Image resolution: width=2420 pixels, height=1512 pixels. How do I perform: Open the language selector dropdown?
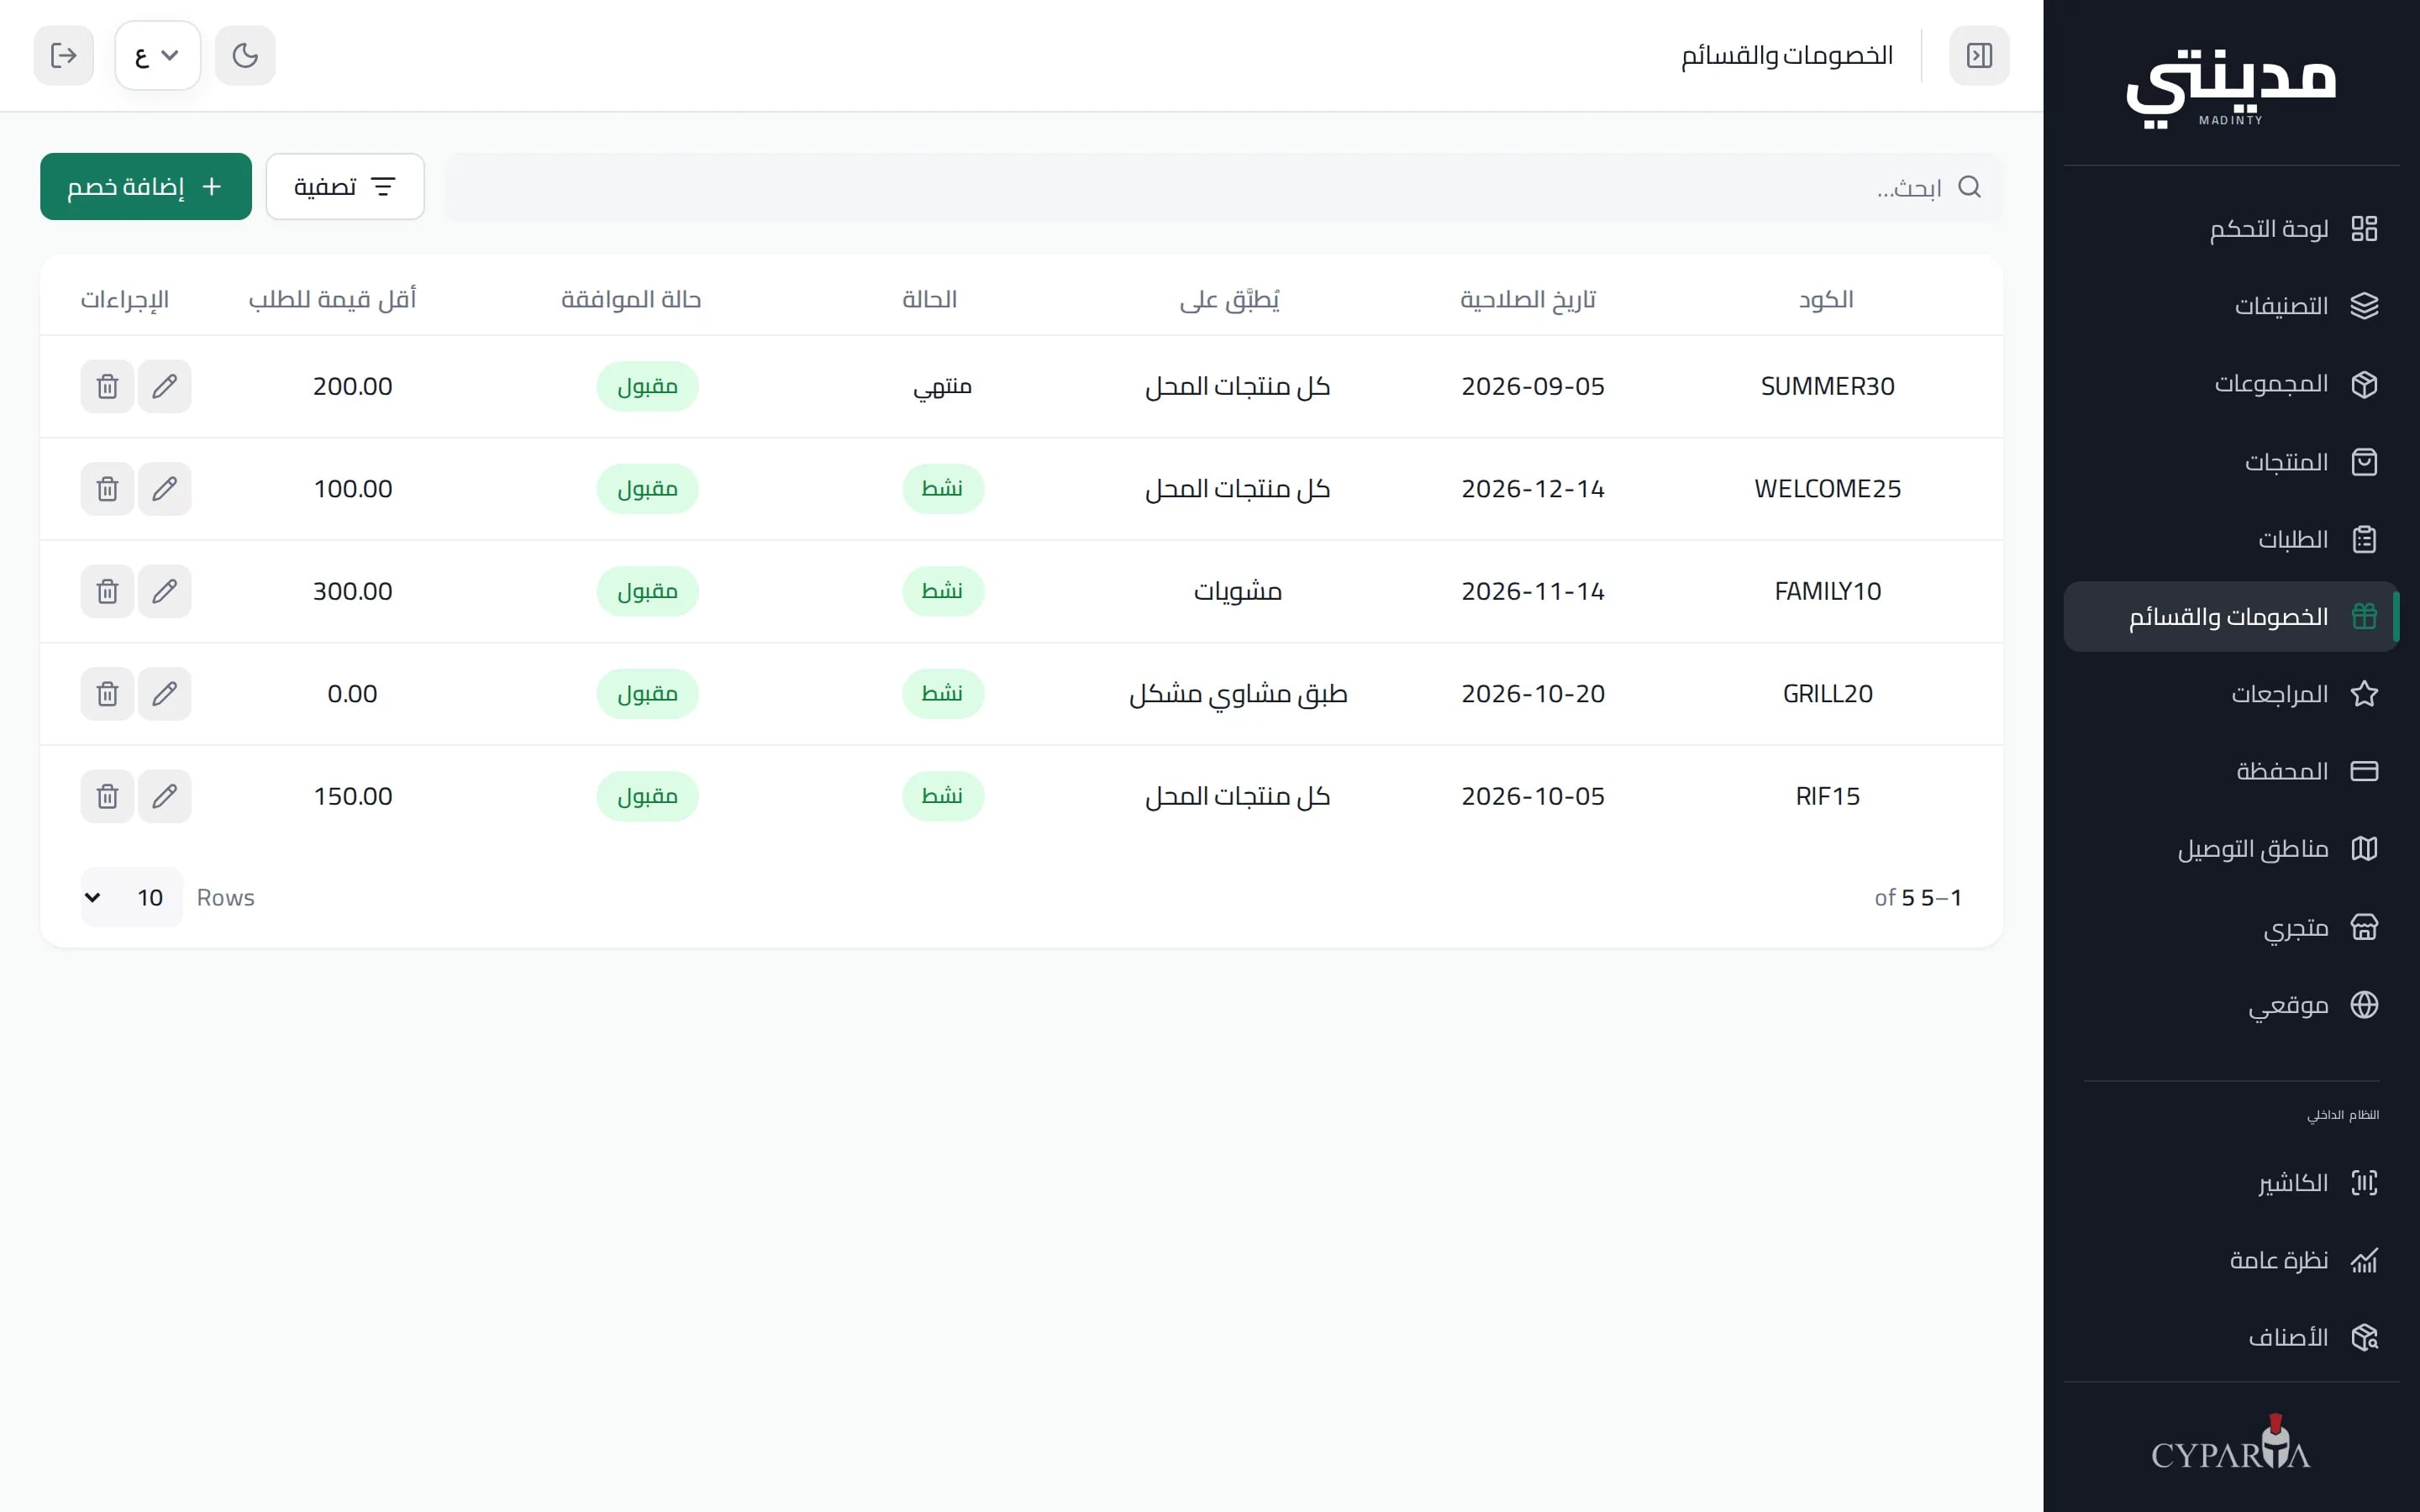(x=158, y=55)
